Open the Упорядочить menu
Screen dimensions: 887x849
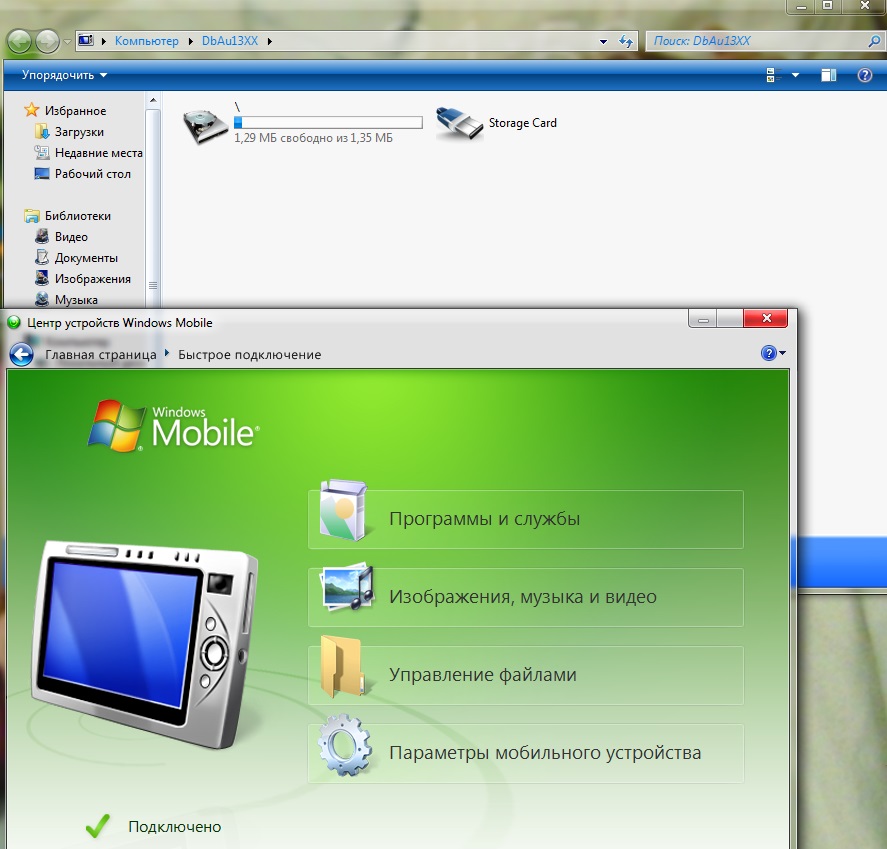(64, 75)
